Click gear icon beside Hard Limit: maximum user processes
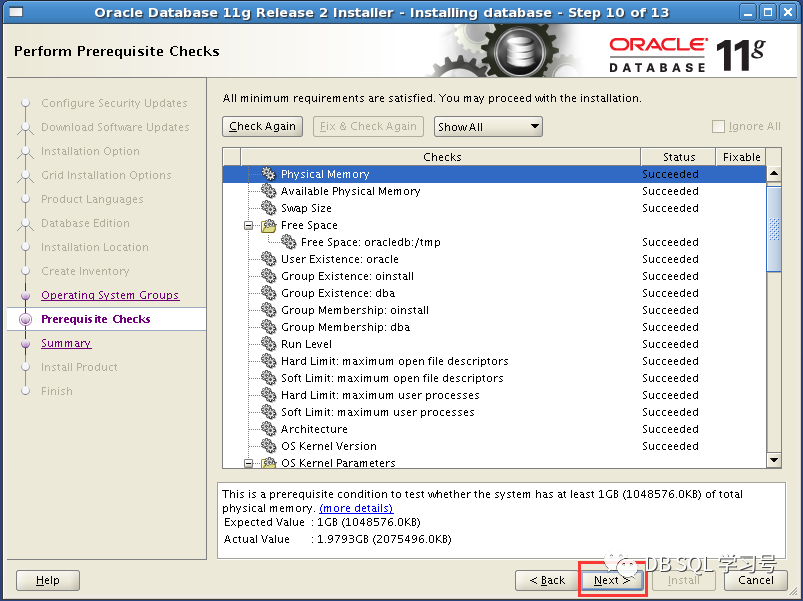This screenshot has width=803, height=601. tap(268, 394)
